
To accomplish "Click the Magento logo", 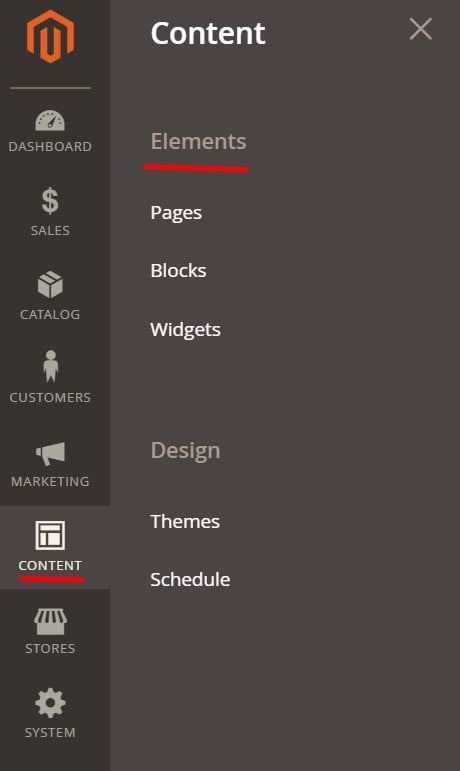I will click(50, 37).
